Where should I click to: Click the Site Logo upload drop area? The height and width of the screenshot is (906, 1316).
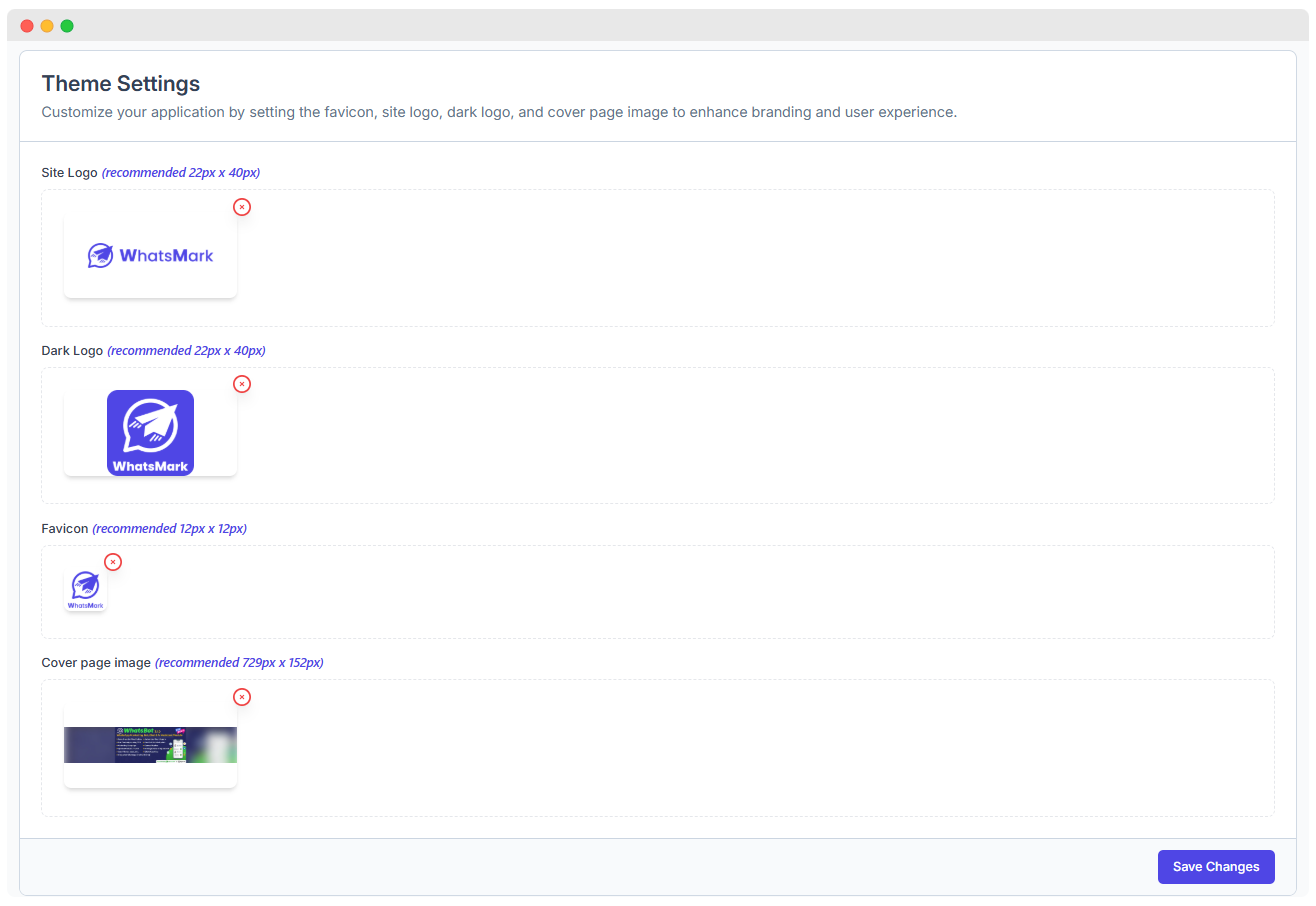pos(658,258)
